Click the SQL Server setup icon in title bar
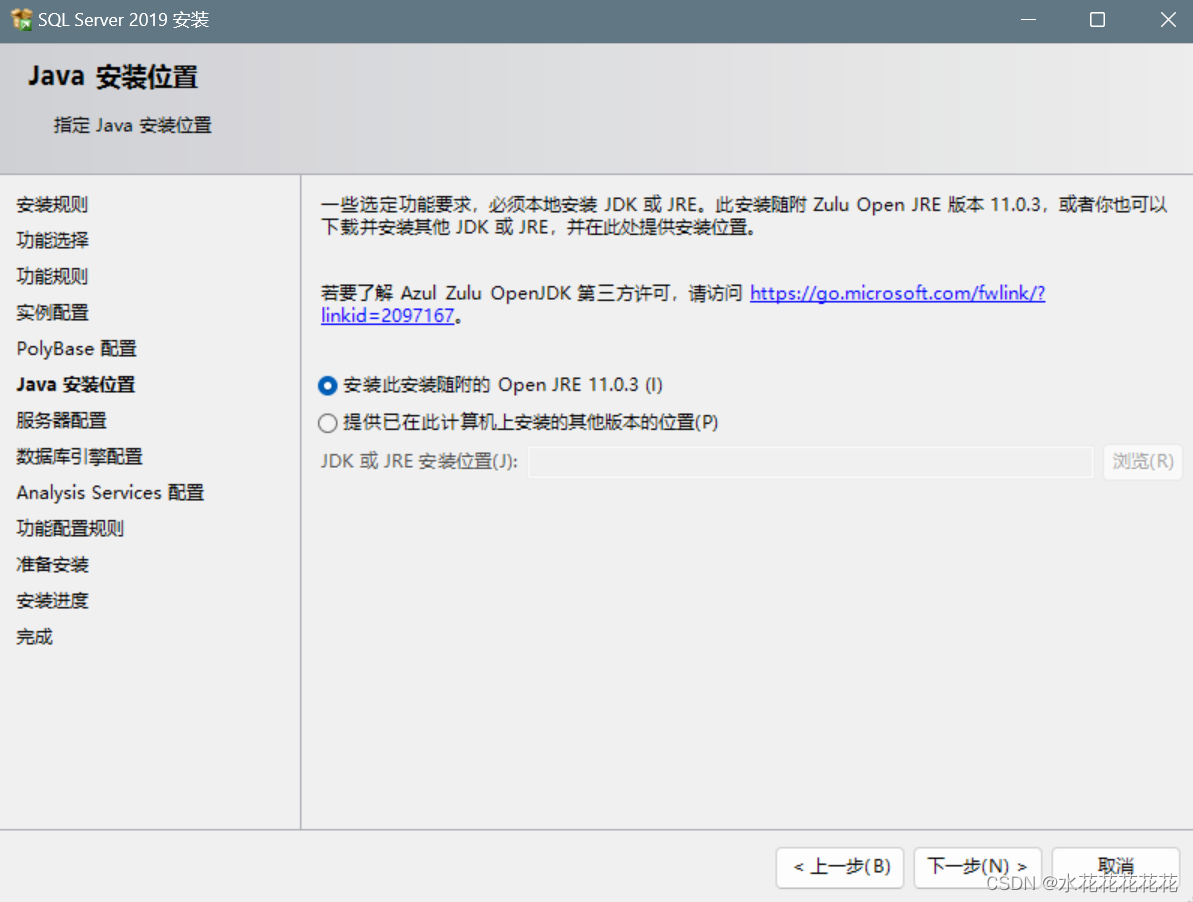 pyautogui.click(x=21, y=19)
